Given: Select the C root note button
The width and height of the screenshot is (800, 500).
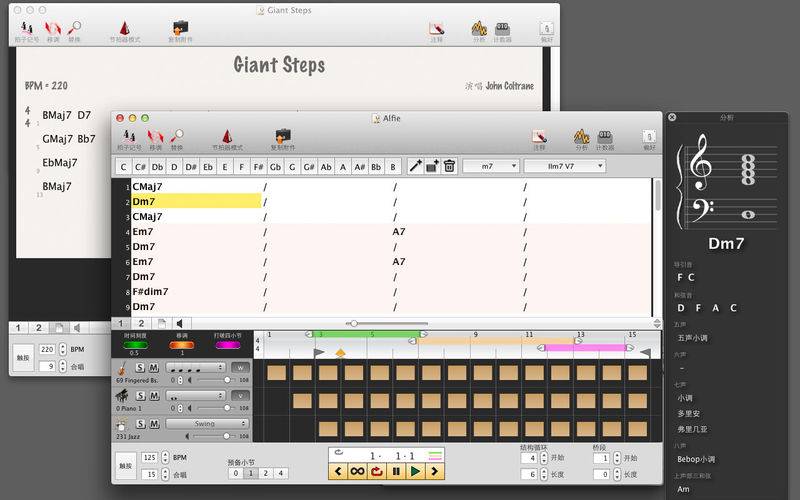Looking at the screenshot, I should [x=123, y=166].
